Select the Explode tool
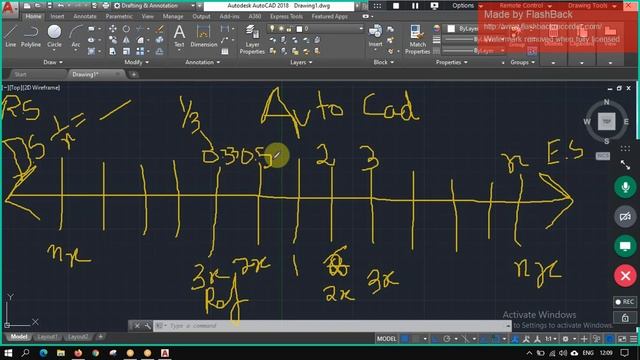Screen dimensions: 640x360 click(160, 40)
